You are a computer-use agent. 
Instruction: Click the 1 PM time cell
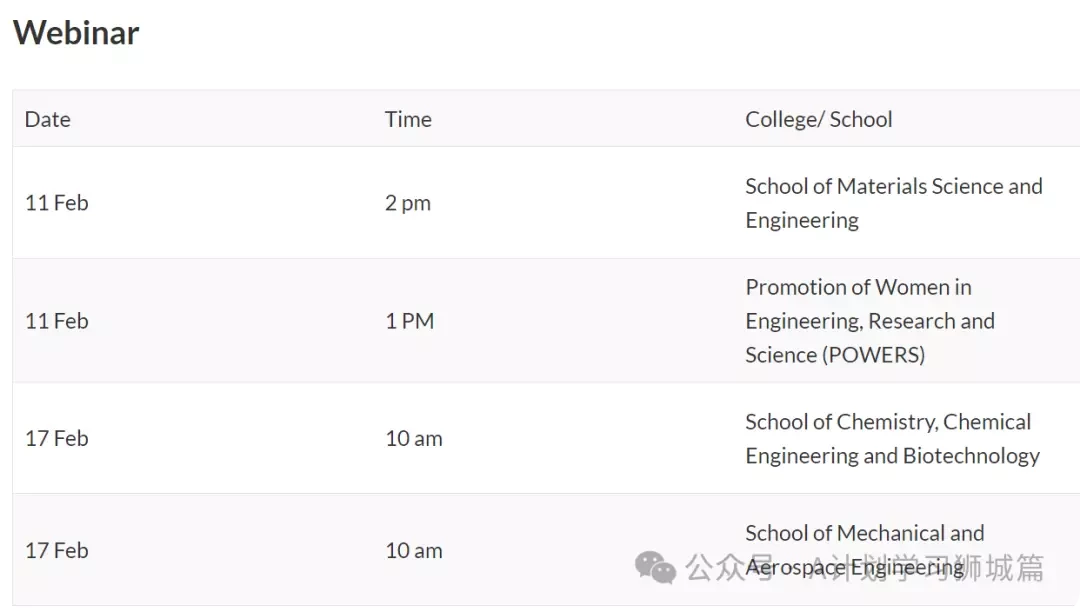coord(410,321)
